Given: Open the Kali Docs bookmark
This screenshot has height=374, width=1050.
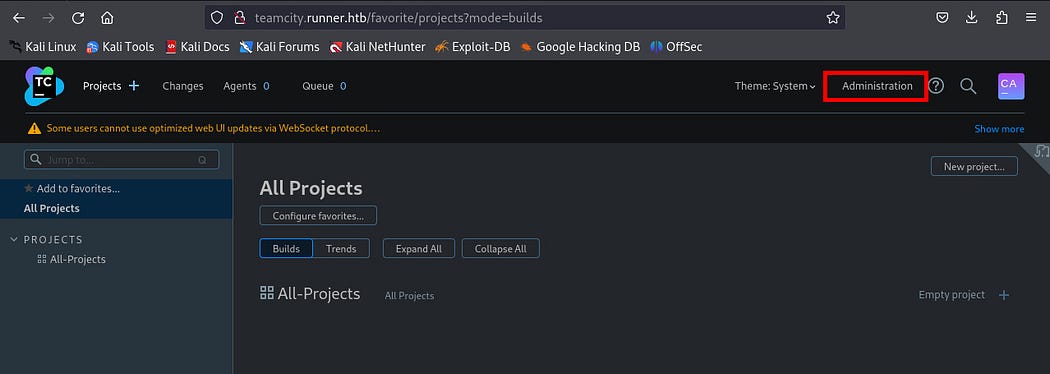Looking at the screenshot, I should click(198, 47).
